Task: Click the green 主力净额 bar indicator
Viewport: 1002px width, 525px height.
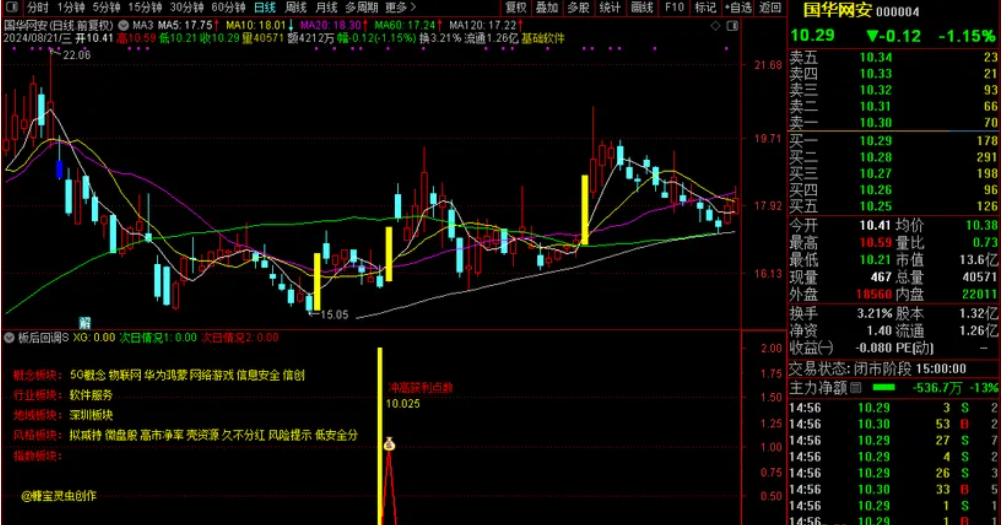Action: 884,387
